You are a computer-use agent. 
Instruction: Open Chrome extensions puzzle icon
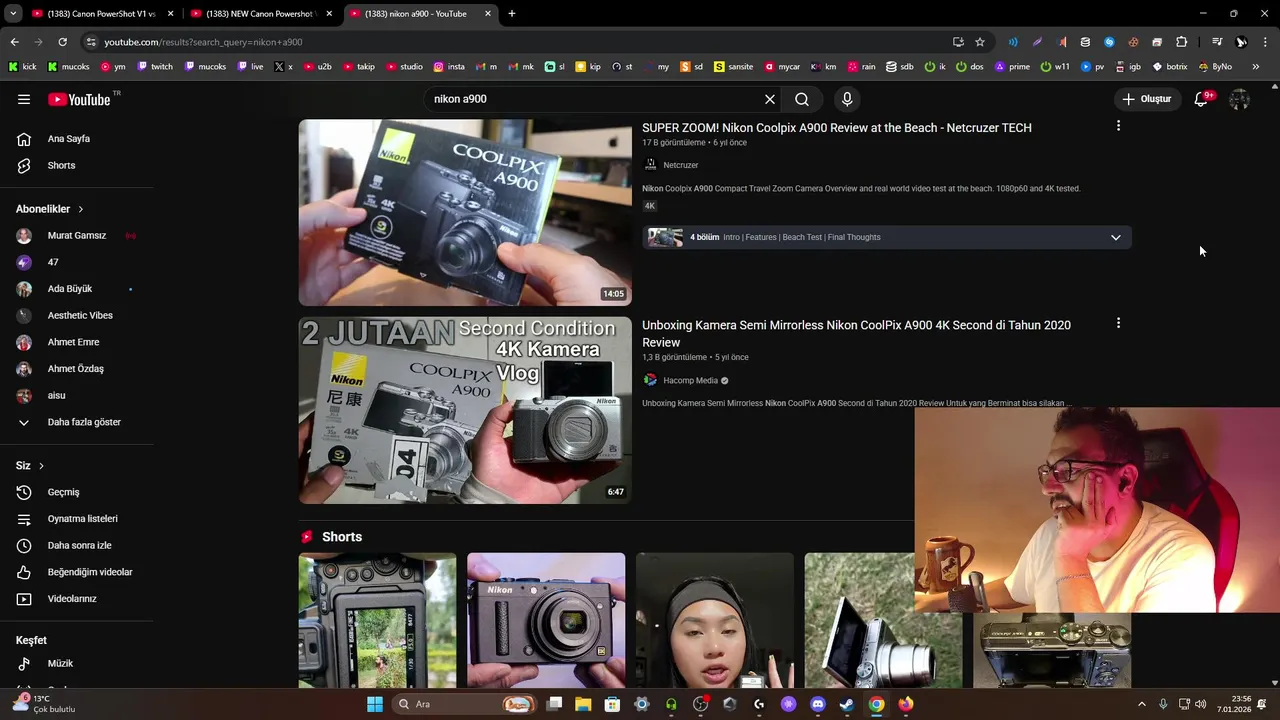[x=1181, y=42]
